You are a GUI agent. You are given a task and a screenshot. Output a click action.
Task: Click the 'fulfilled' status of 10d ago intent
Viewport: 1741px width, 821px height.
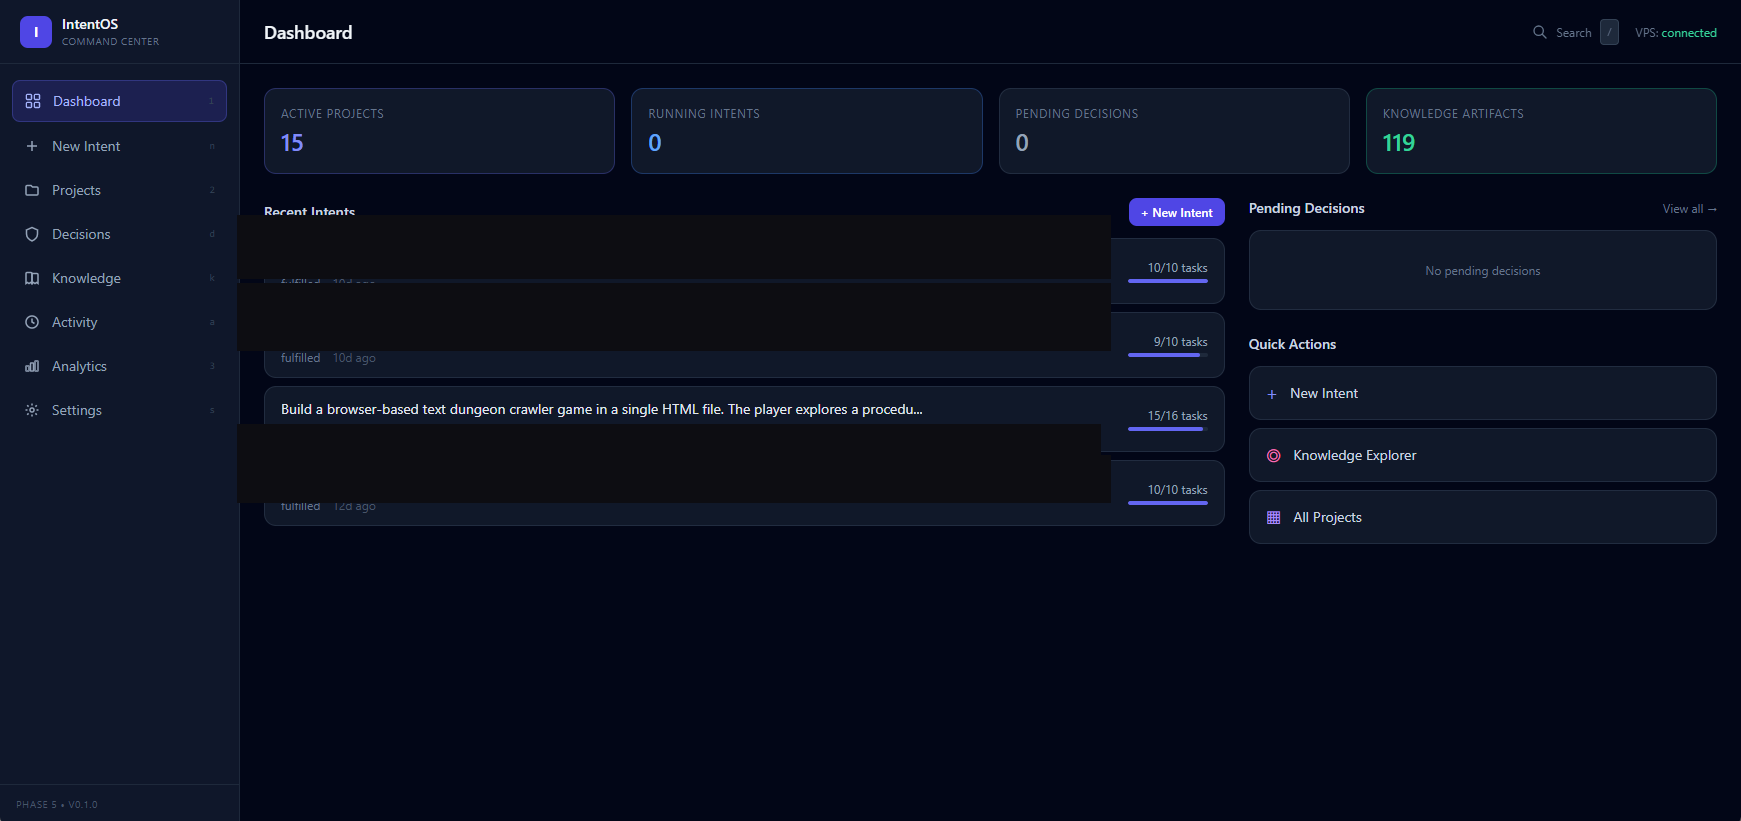point(300,358)
